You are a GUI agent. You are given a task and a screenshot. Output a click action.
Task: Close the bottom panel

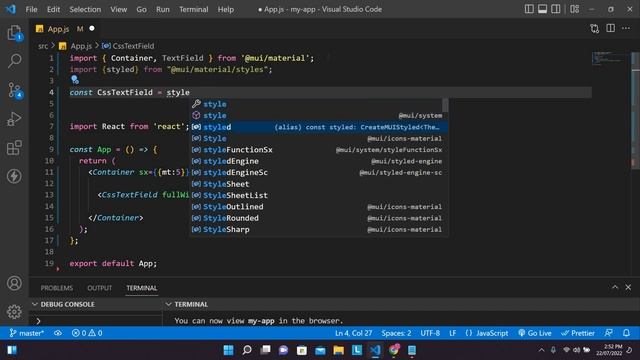pos(628,288)
